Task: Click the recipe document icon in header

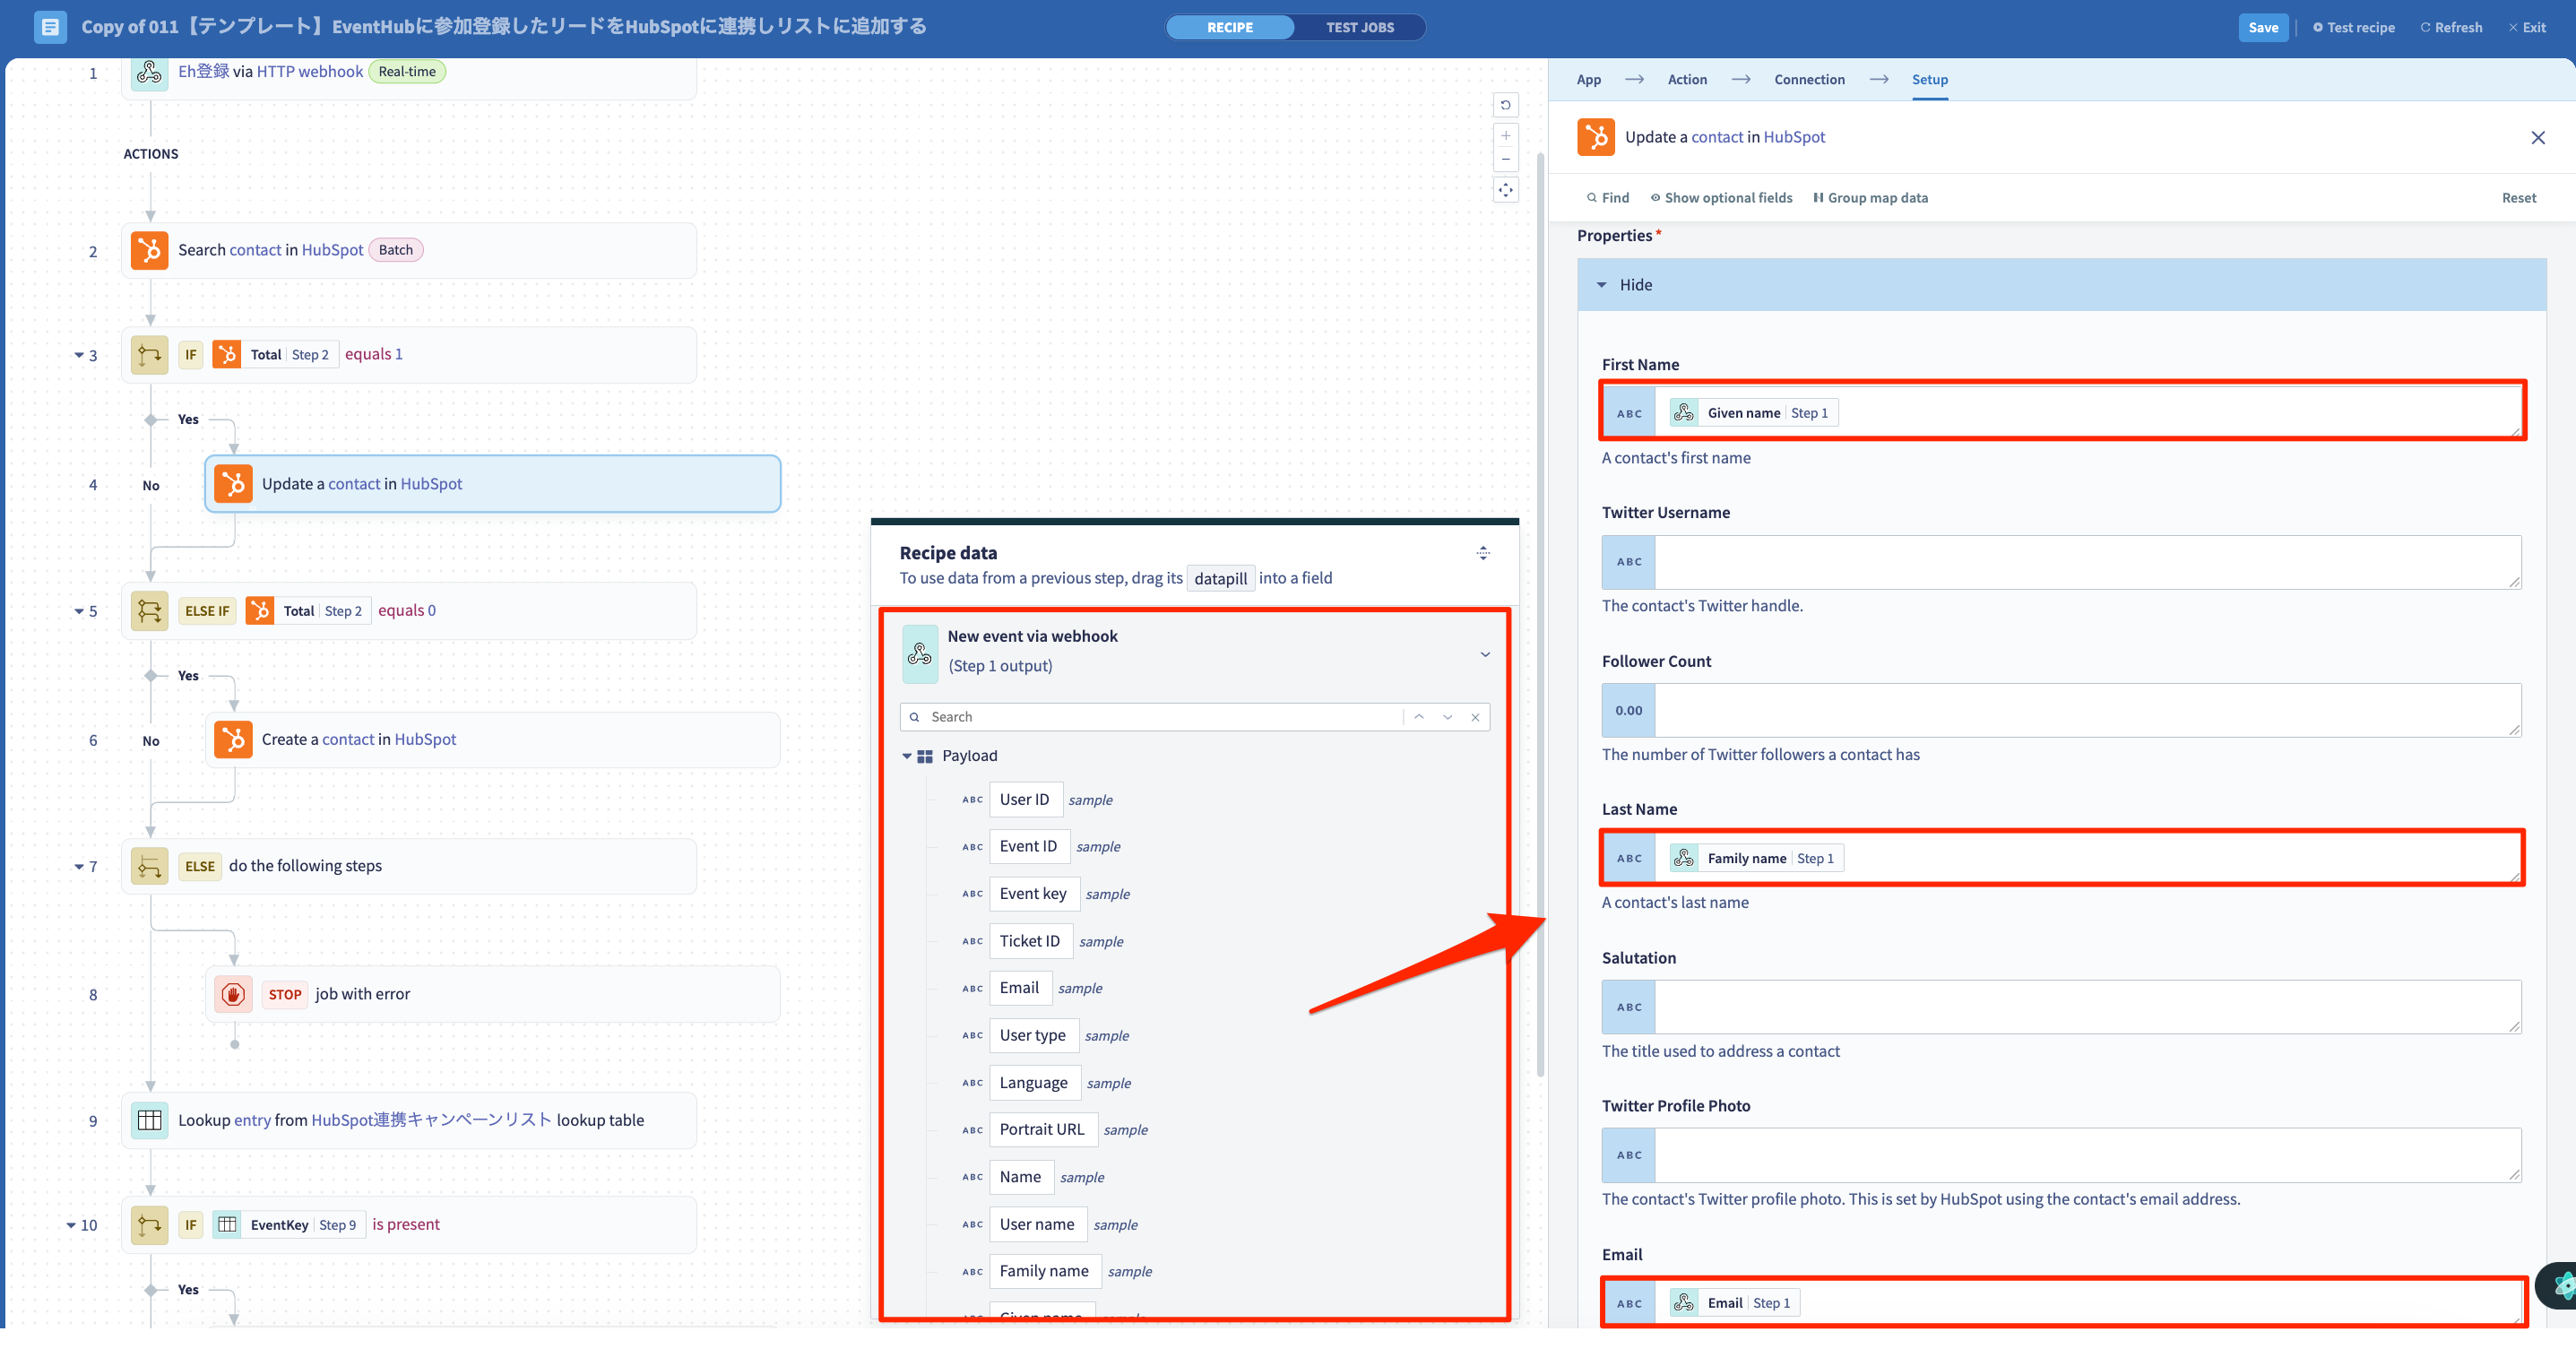Action: point(50,27)
